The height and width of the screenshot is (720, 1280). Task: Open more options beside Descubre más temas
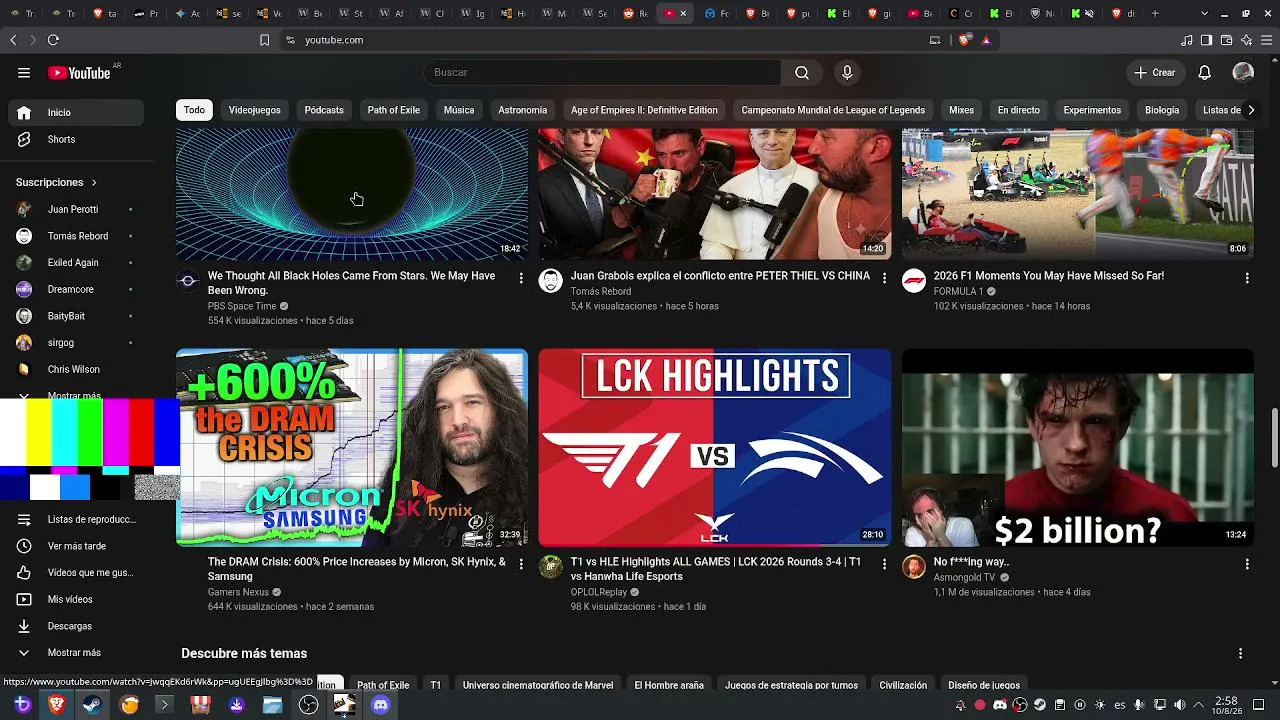tap(1241, 654)
